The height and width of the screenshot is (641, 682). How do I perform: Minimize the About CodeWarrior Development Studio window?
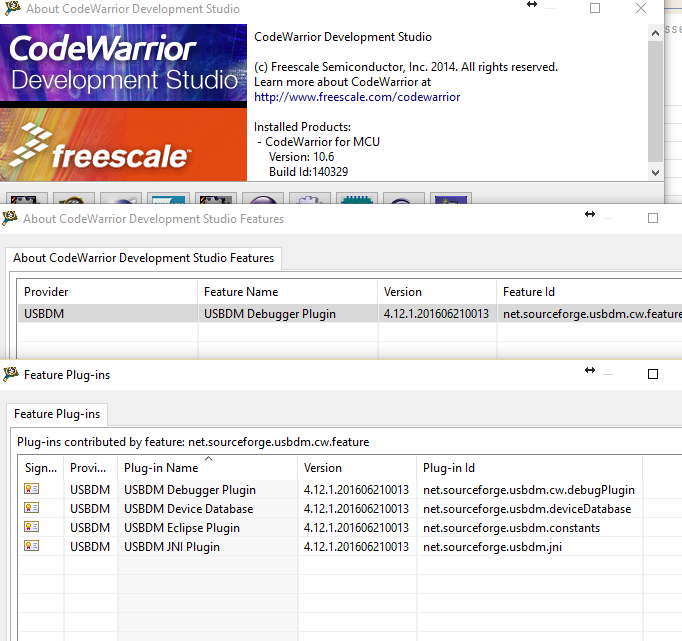pyautogui.click(x=550, y=8)
